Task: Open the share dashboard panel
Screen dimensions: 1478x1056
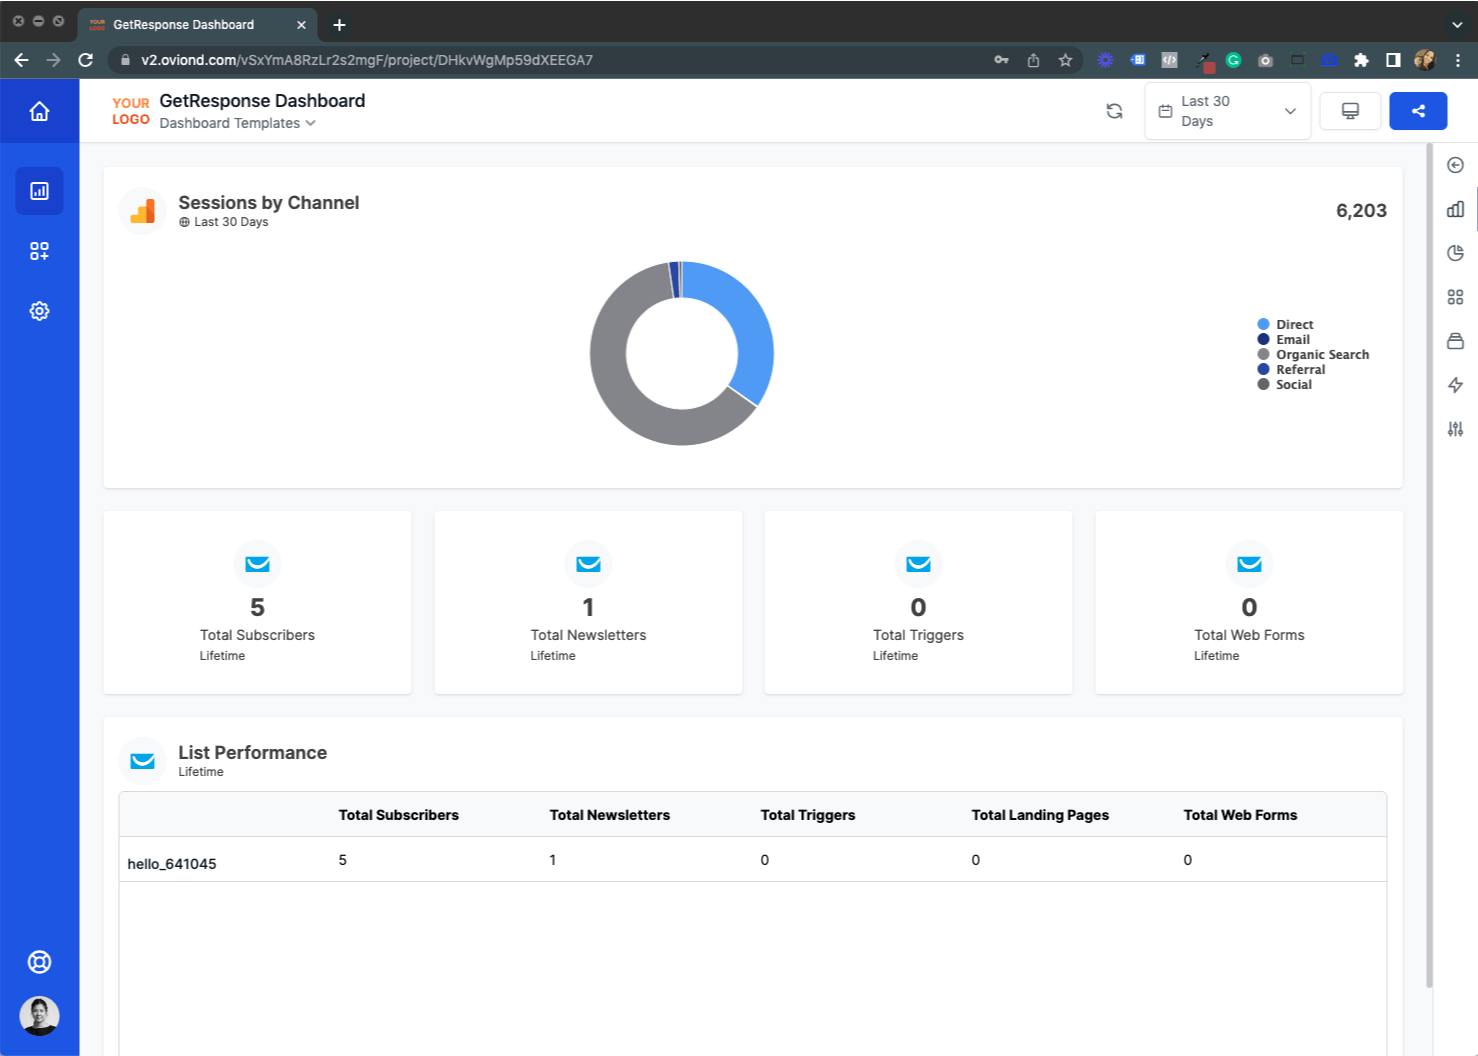Action: 1418,111
